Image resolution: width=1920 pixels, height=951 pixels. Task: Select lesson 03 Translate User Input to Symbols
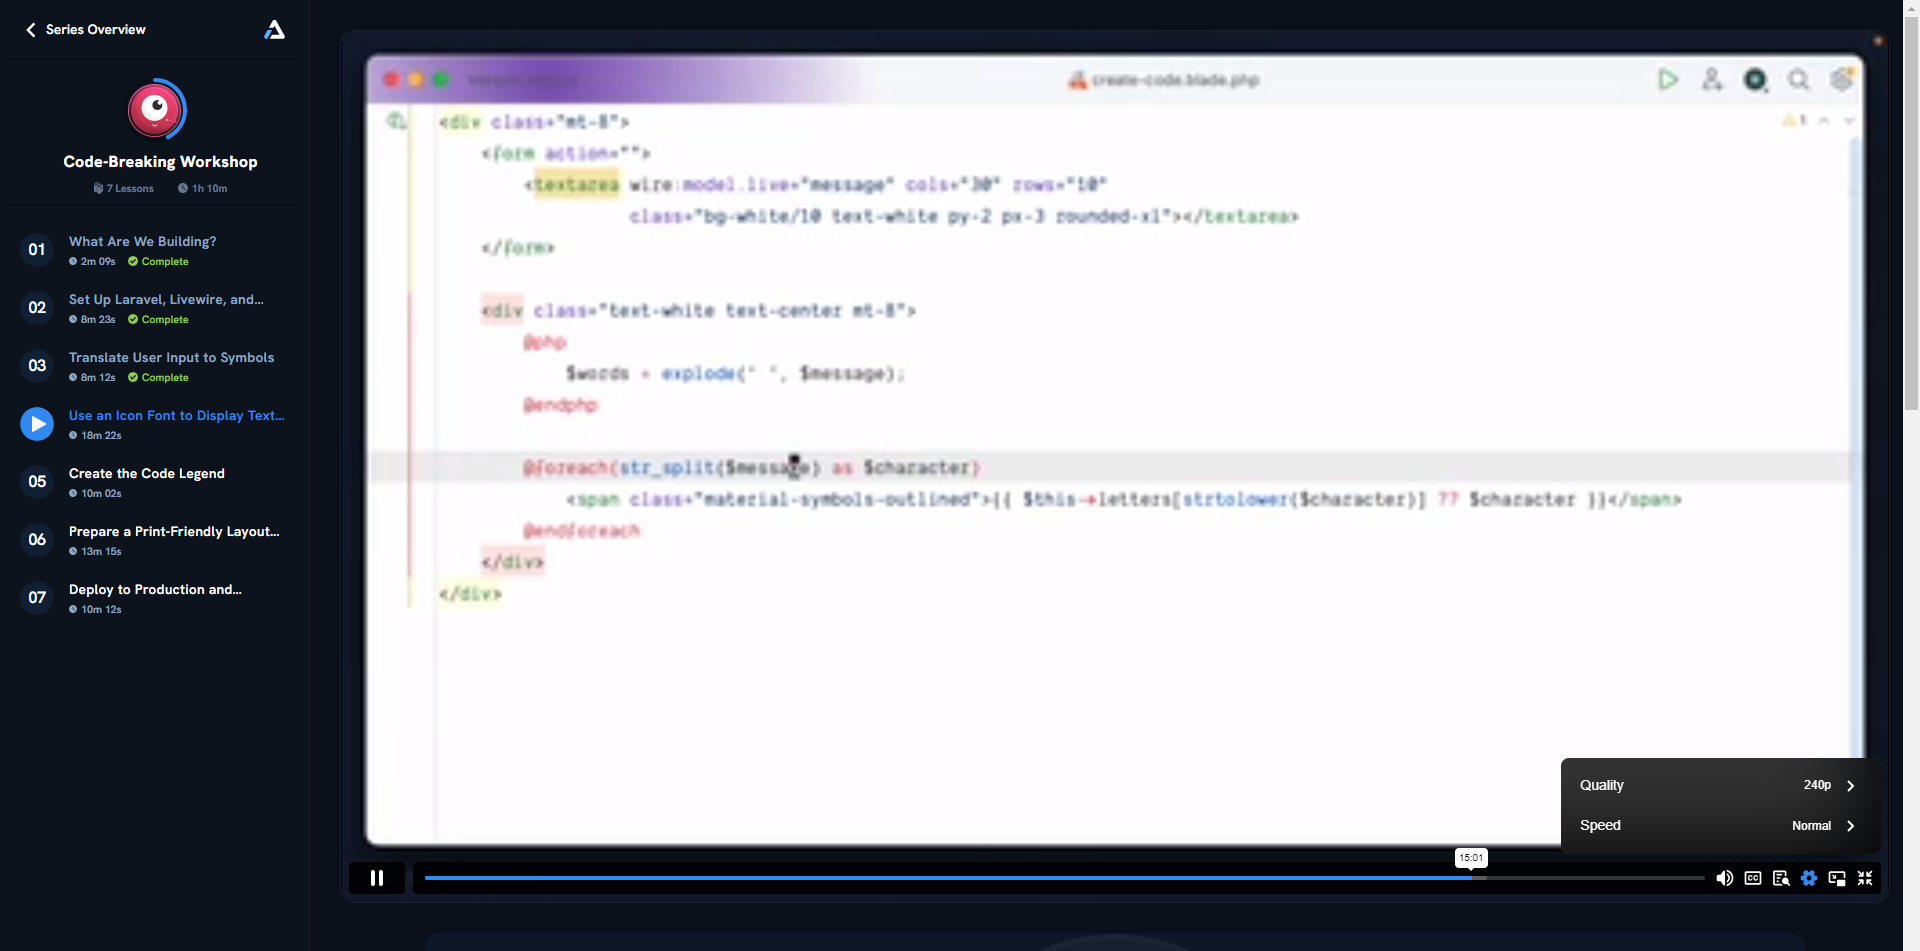(x=153, y=366)
